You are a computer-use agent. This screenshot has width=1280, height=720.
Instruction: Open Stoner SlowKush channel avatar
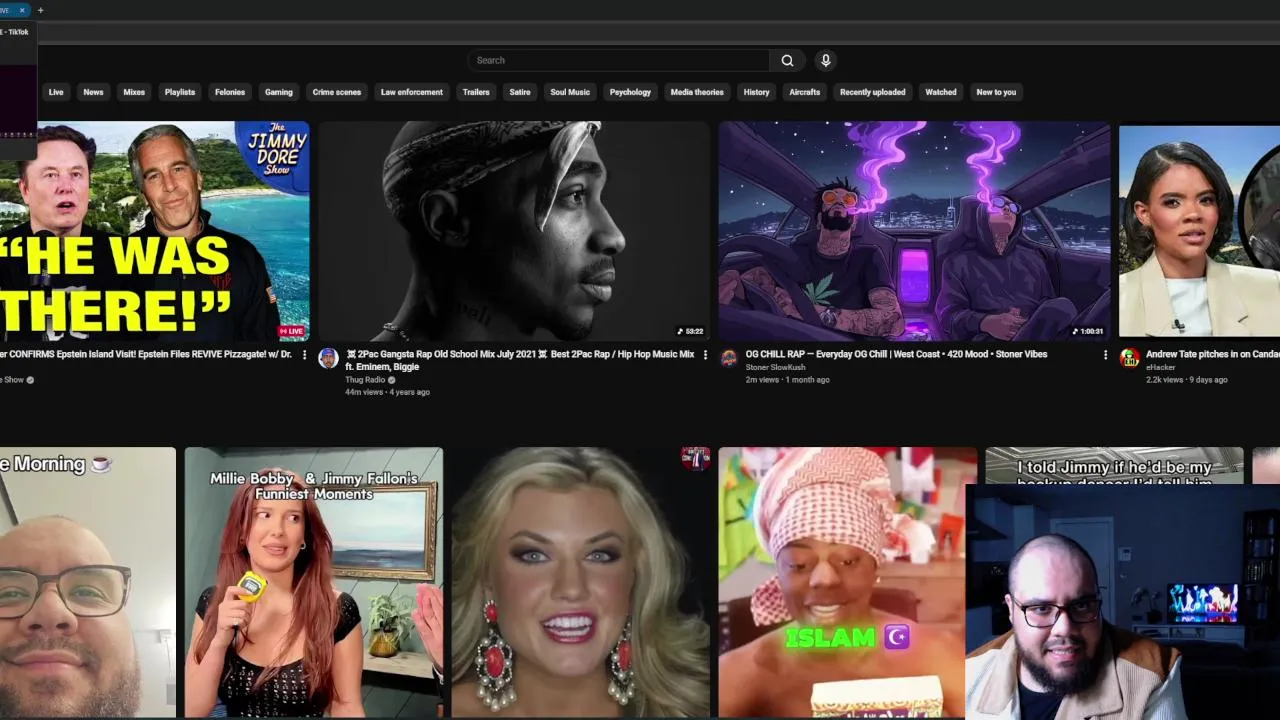pos(729,358)
